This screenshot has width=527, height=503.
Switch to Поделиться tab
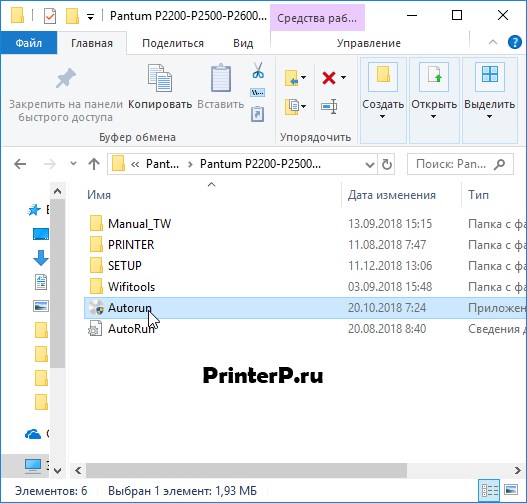point(173,43)
